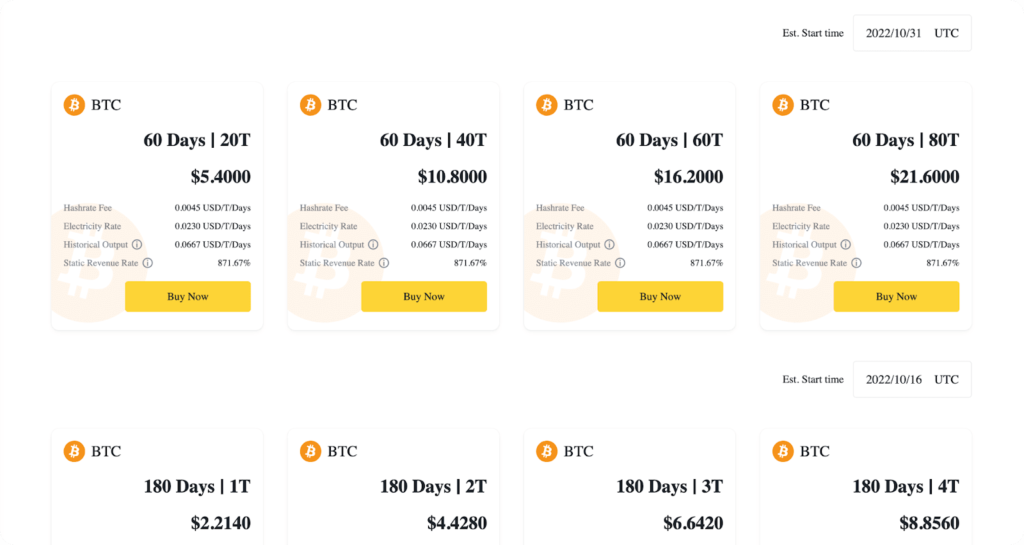Image resolution: width=1024 pixels, height=545 pixels.
Task: Show Historical Output info on 40T card
Action: point(373,245)
